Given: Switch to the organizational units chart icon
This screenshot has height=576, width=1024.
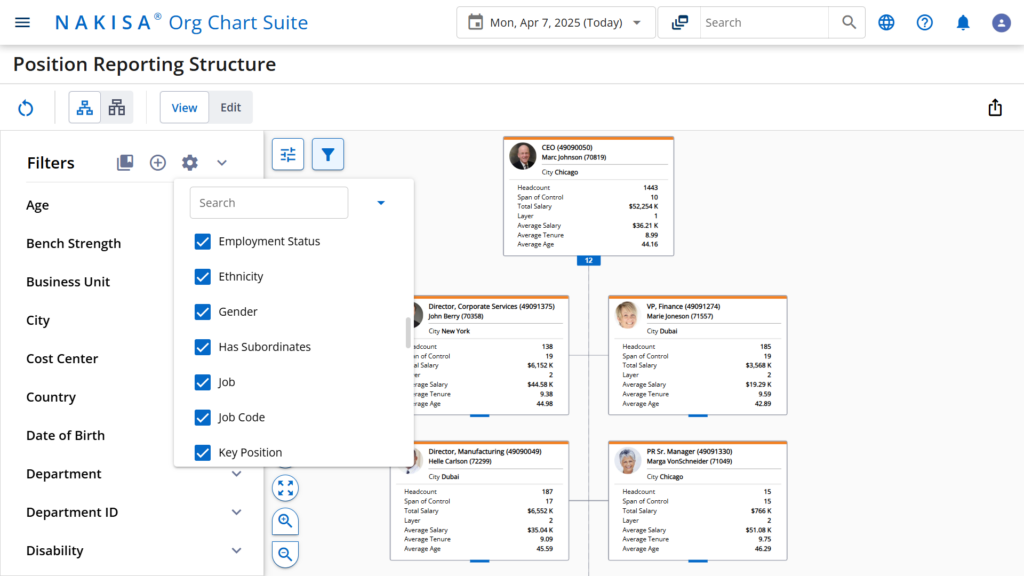Looking at the screenshot, I should pos(116,107).
